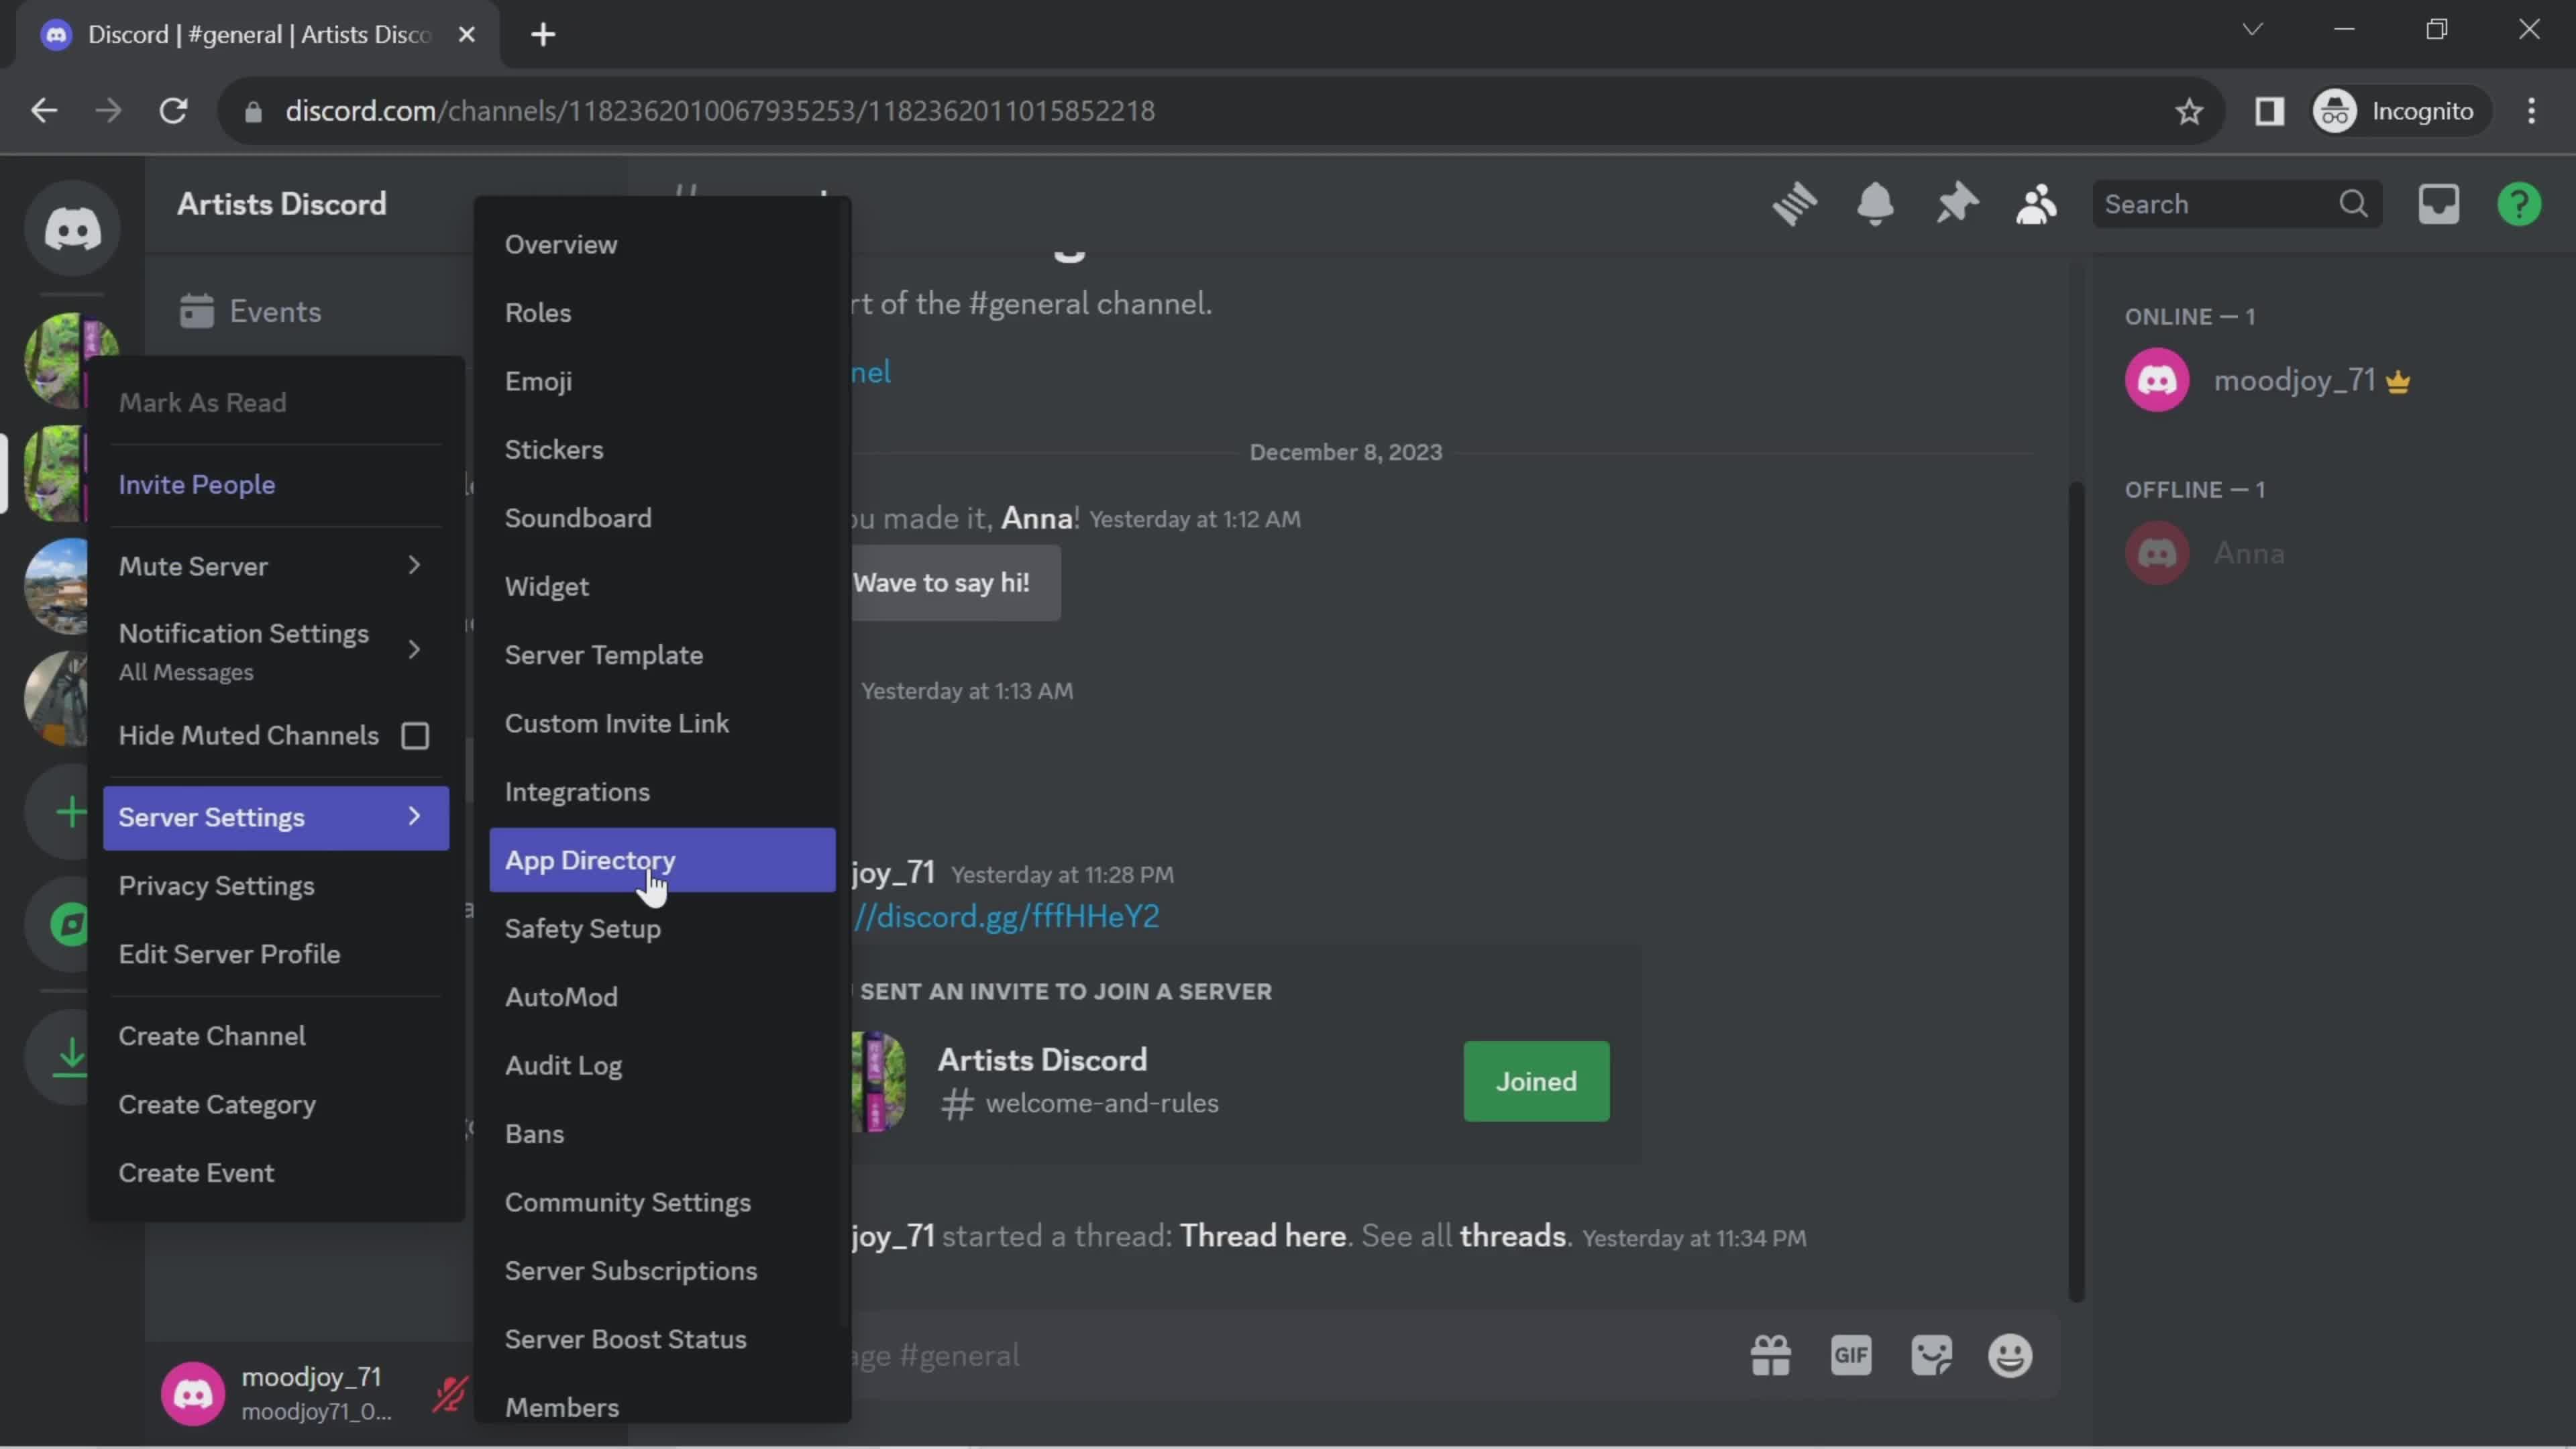2576x1449 pixels.
Task: Open Chrome tab search dropdown
Action: click(2252, 30)
